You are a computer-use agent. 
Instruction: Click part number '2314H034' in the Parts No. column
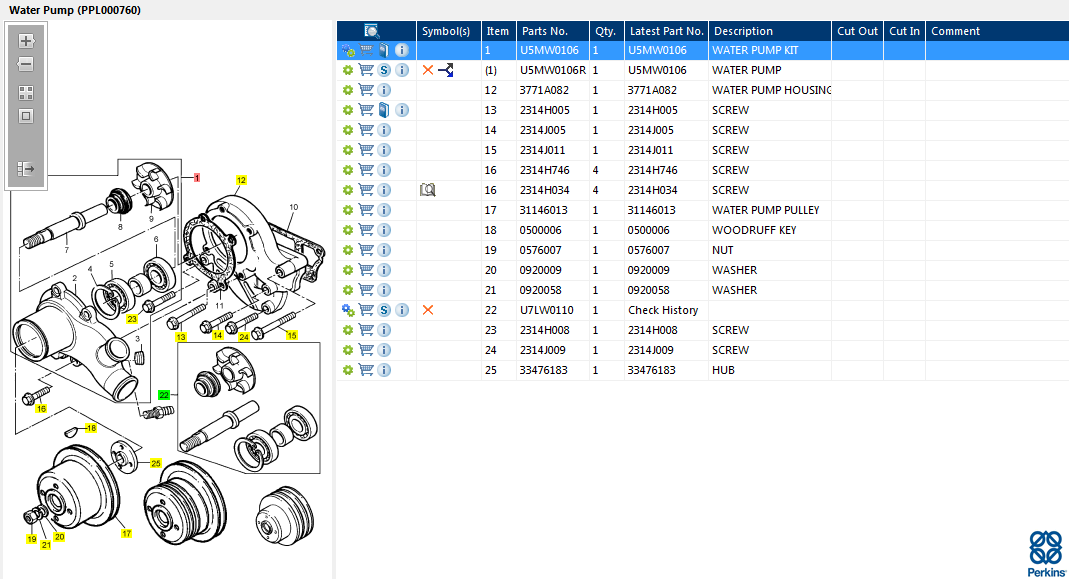click(x=544, y=190)
